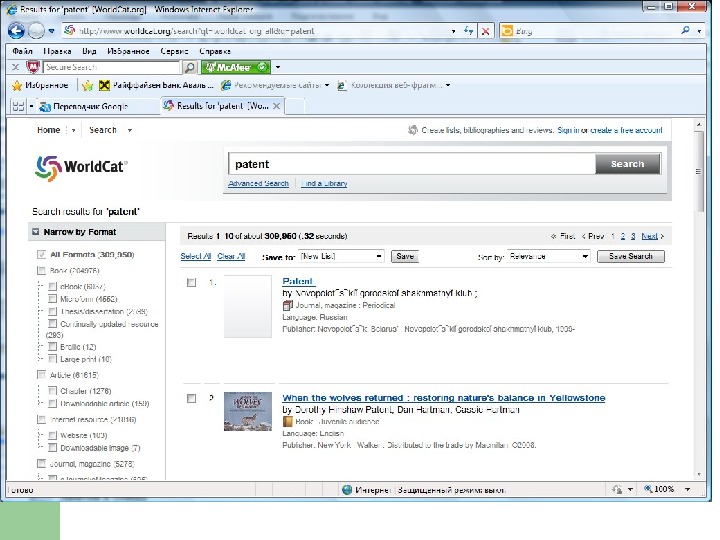Click the green McAfee status button

tap(236, 67)
